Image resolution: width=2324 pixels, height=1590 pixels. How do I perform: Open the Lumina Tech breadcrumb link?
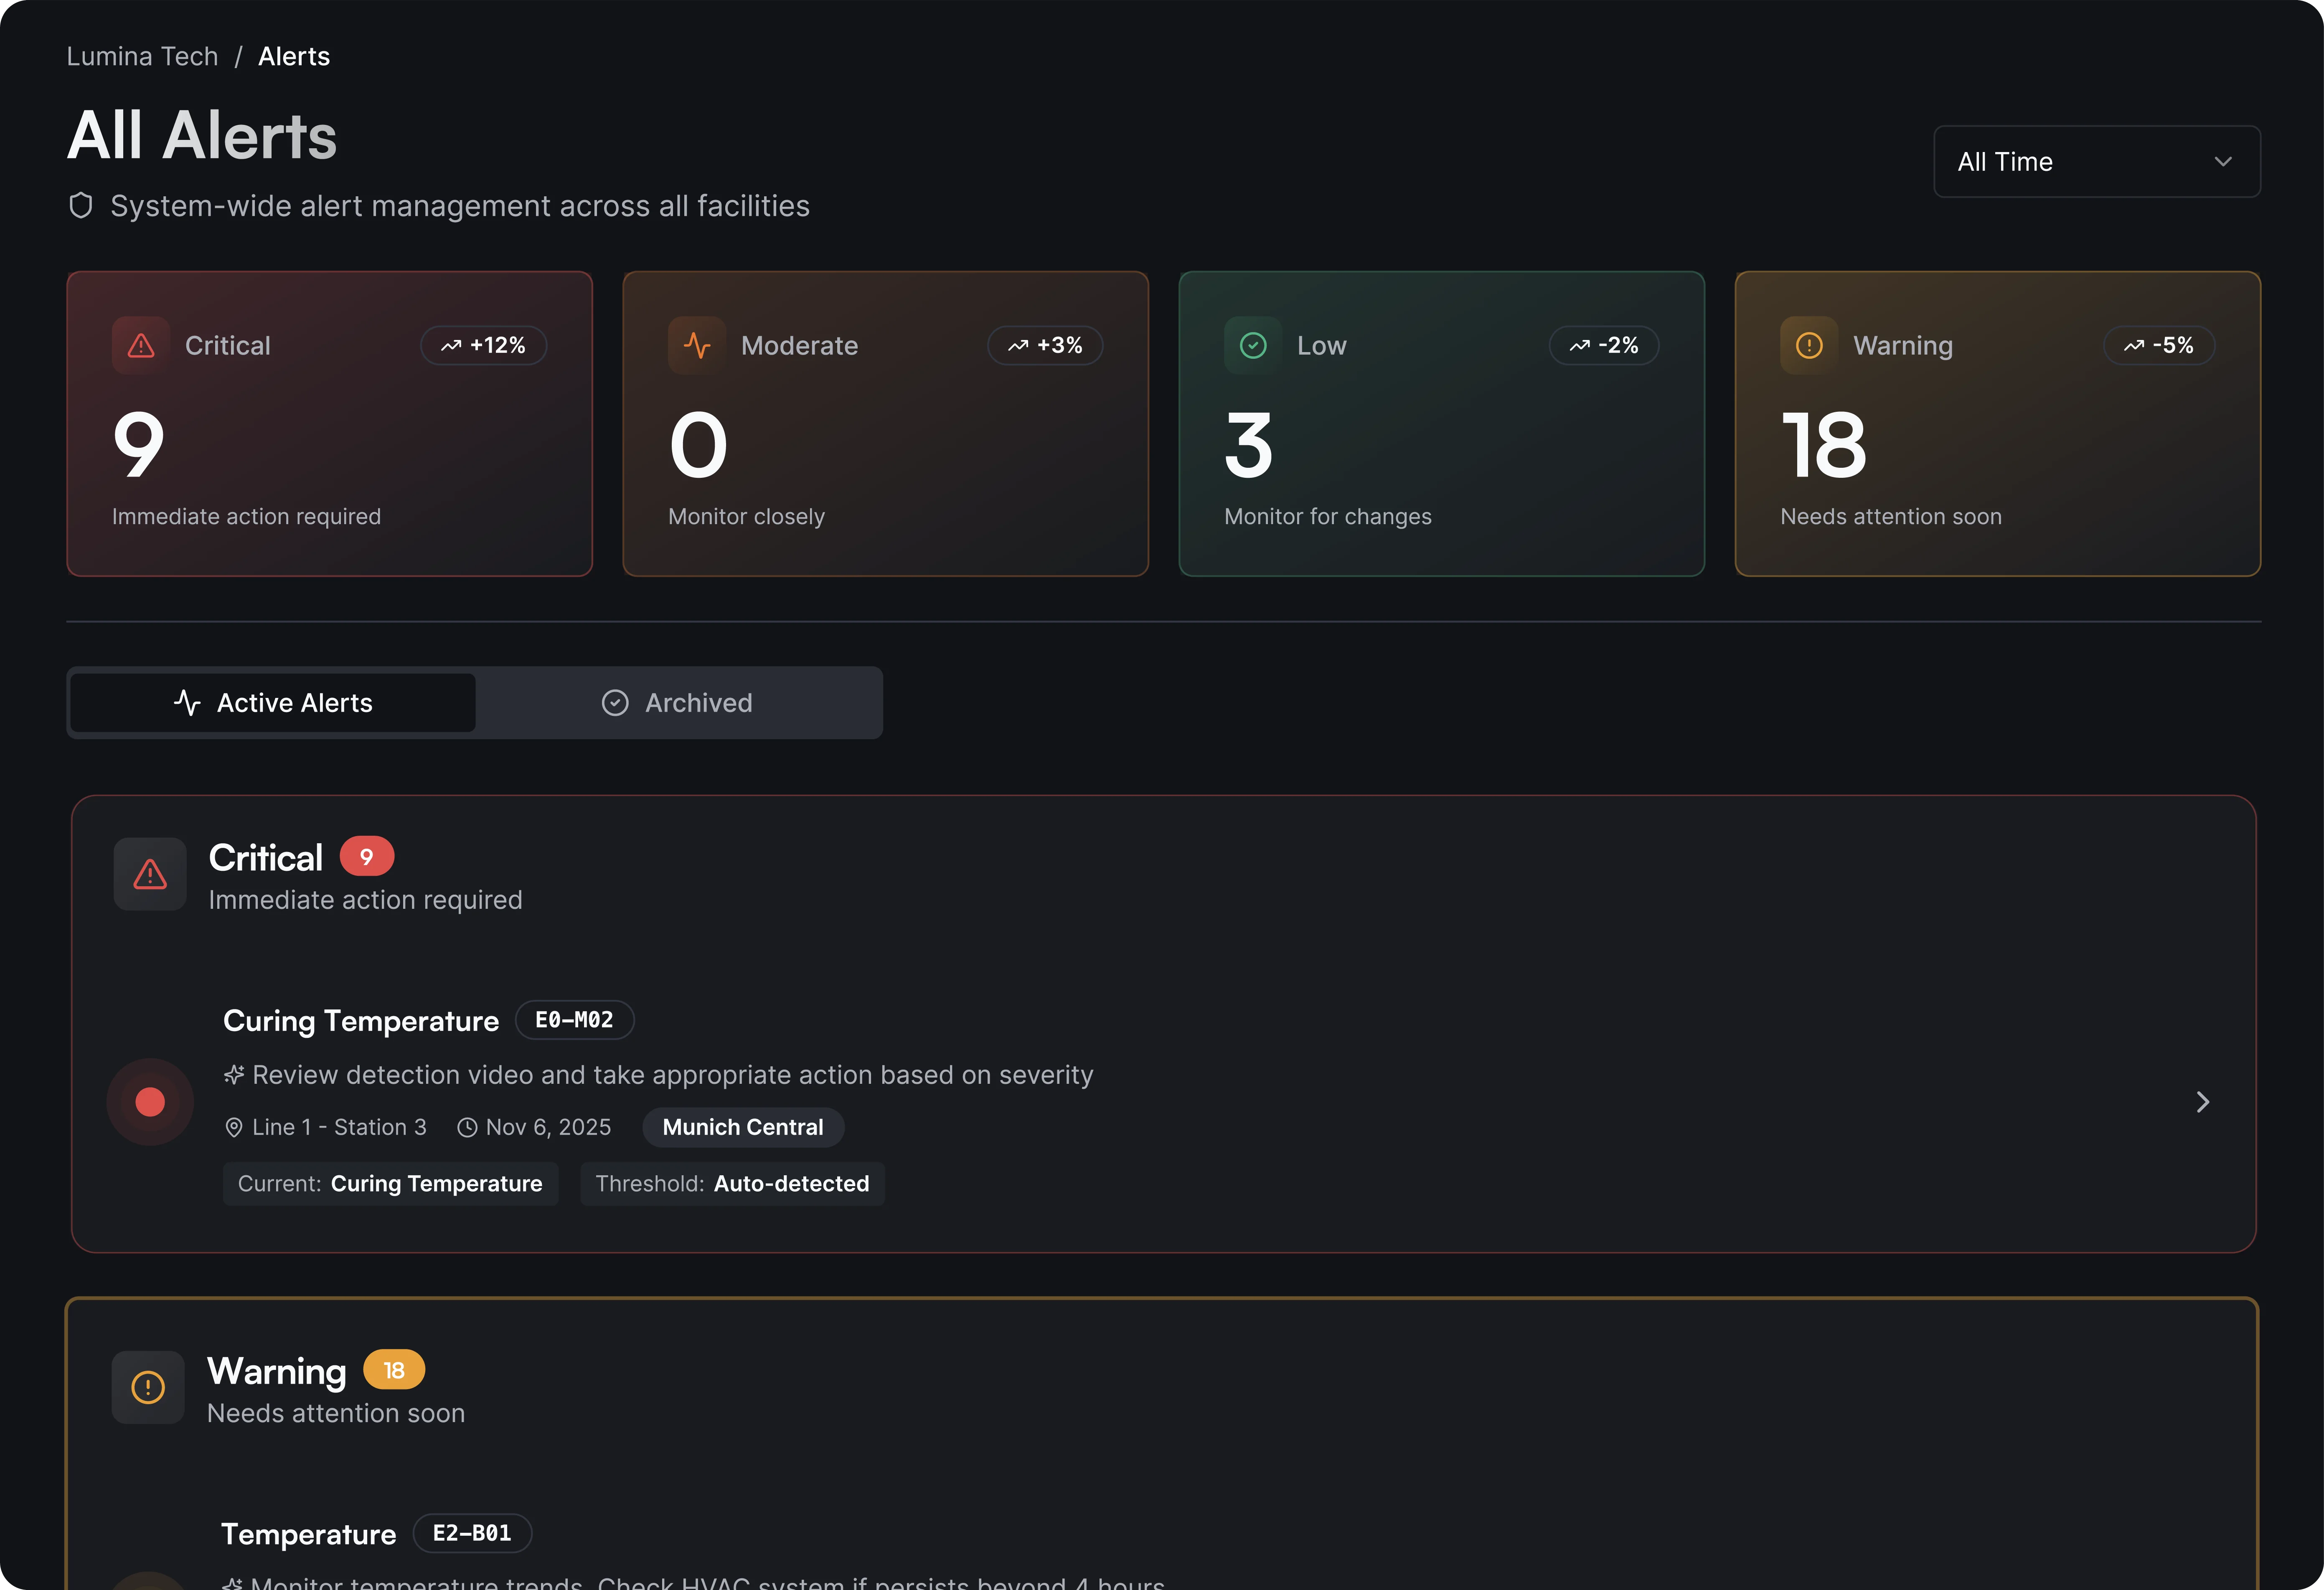tap(141, 56)
